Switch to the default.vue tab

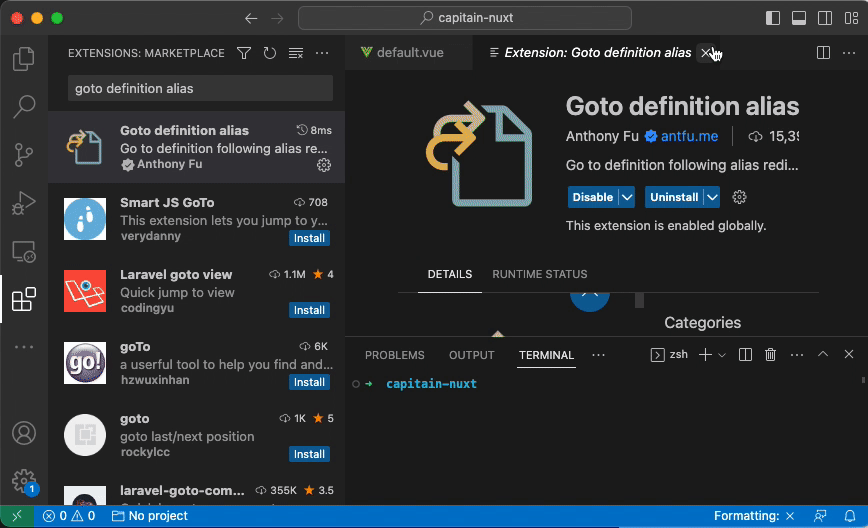click(409, 53)
